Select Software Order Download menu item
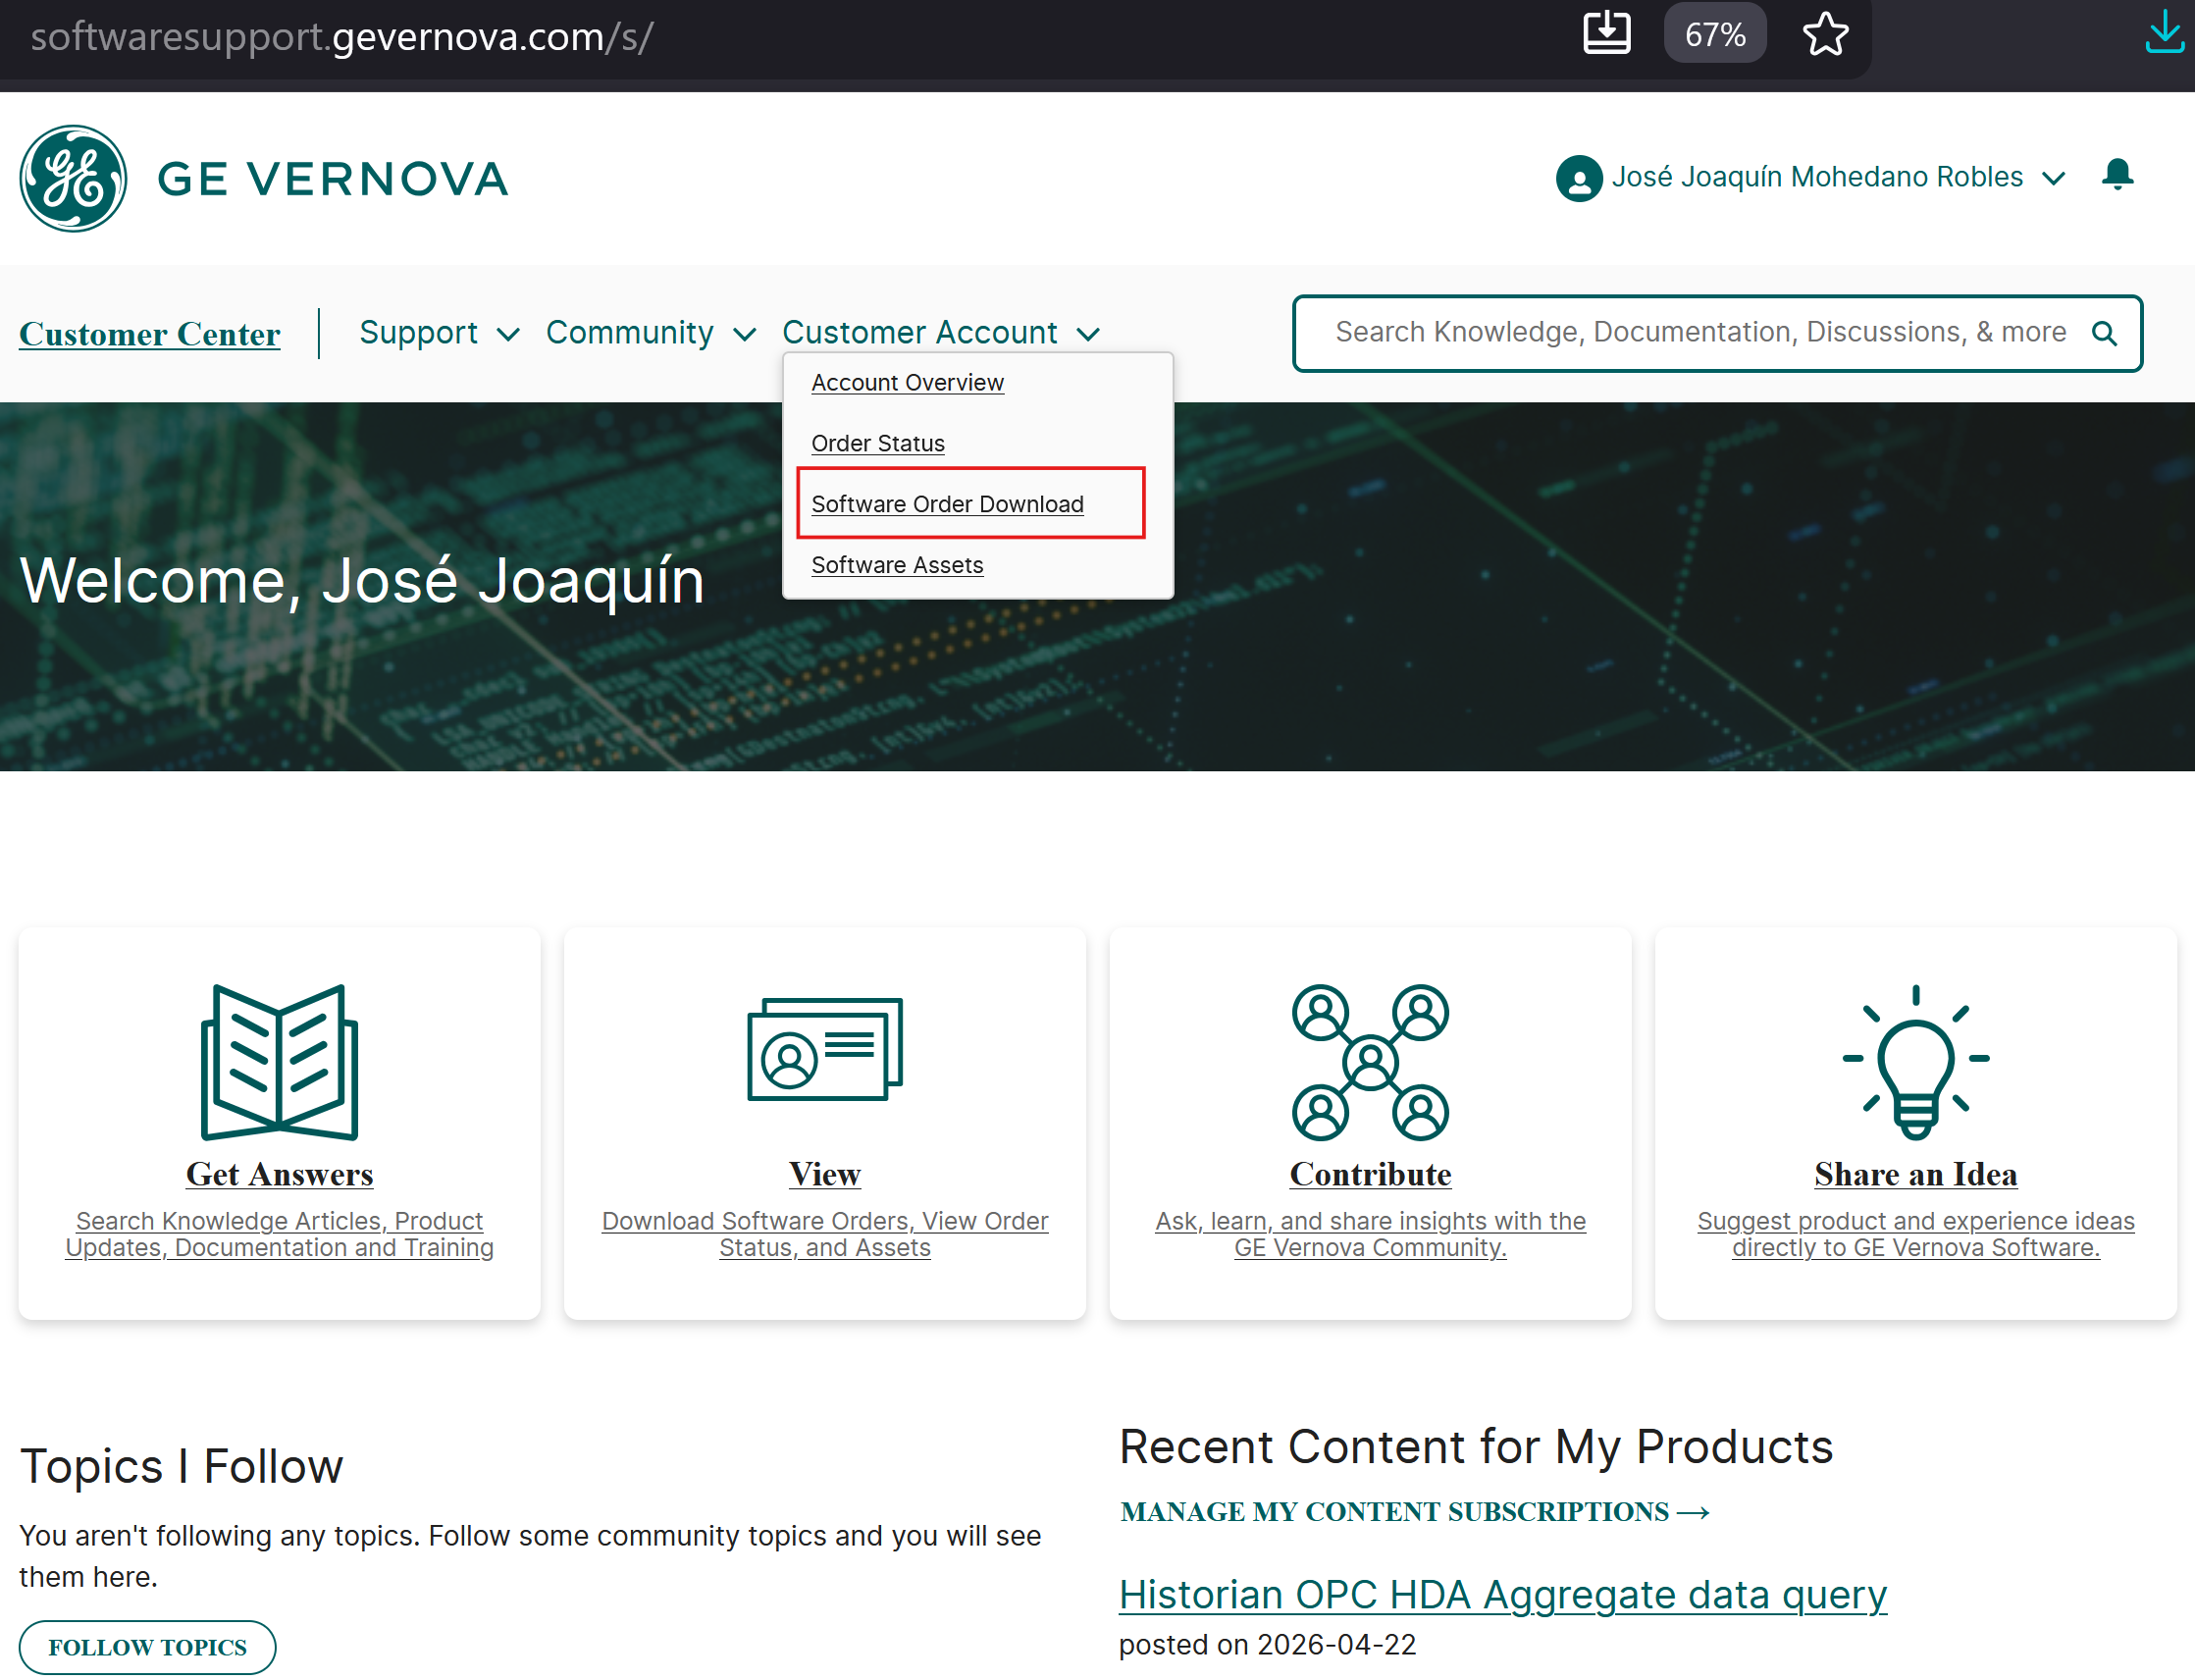 coord(947,504)
